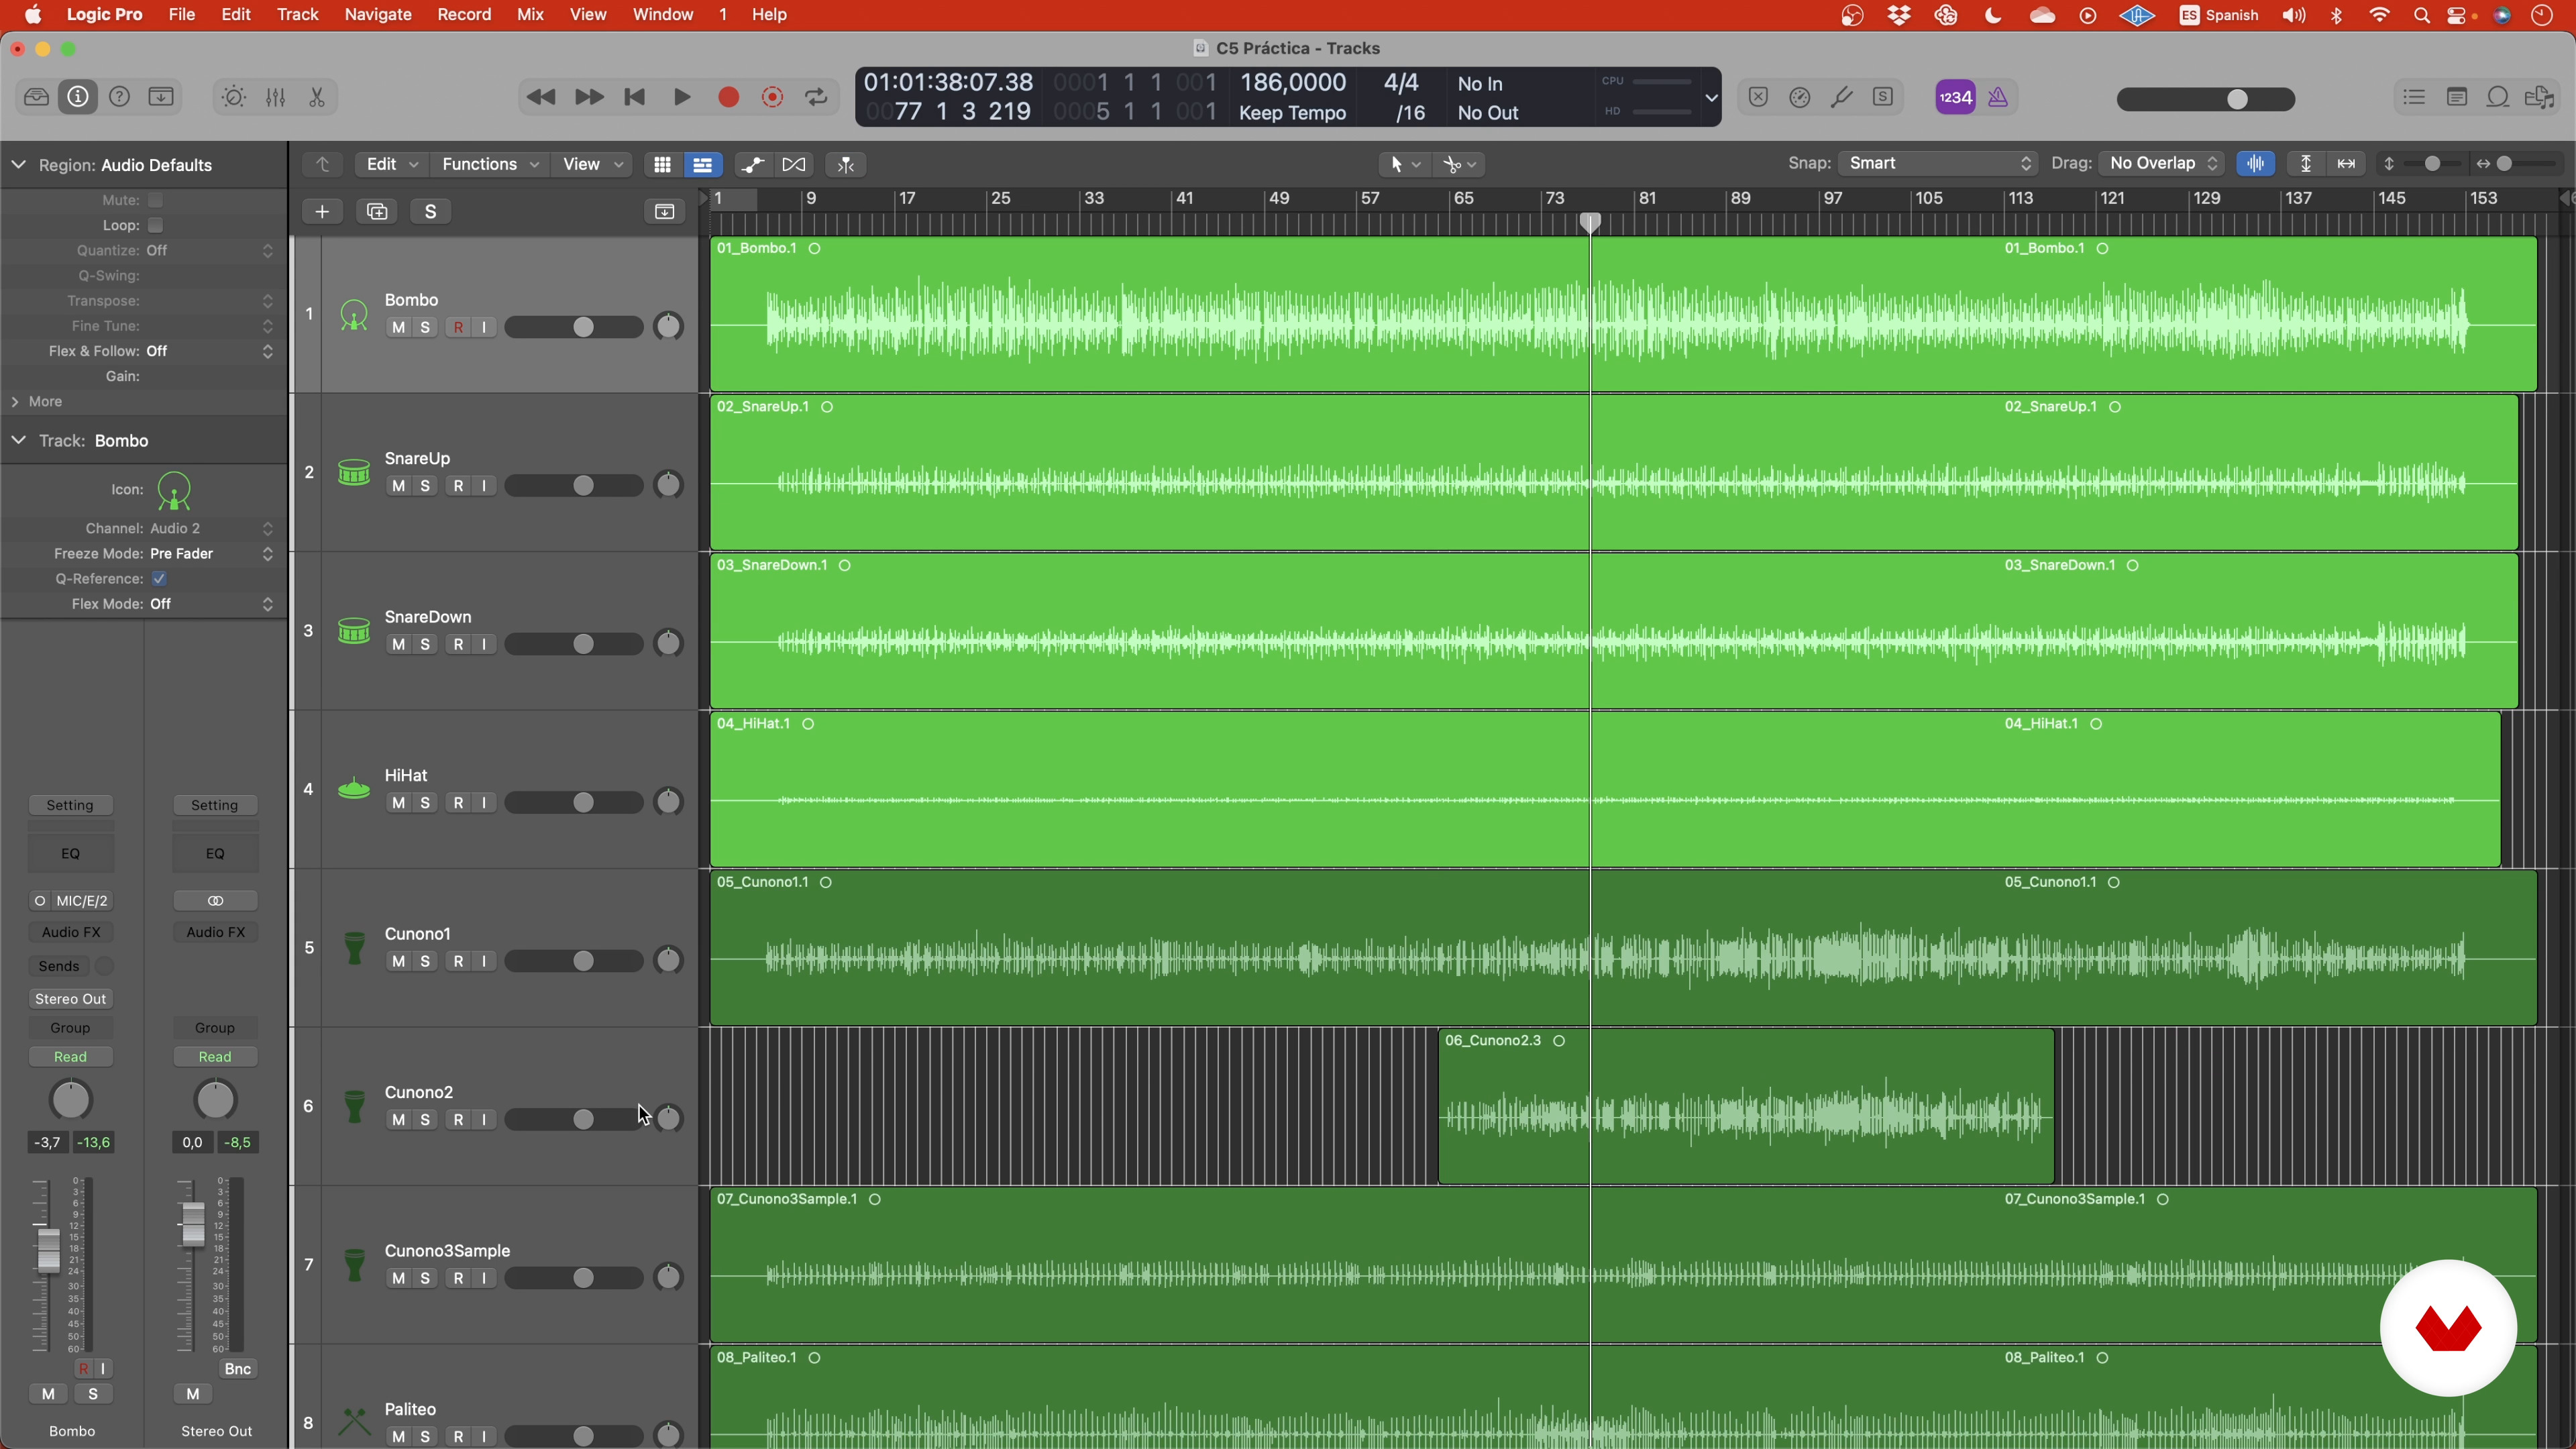
Task: Toggle the Inspector info button
Action: tap(78, 97)
